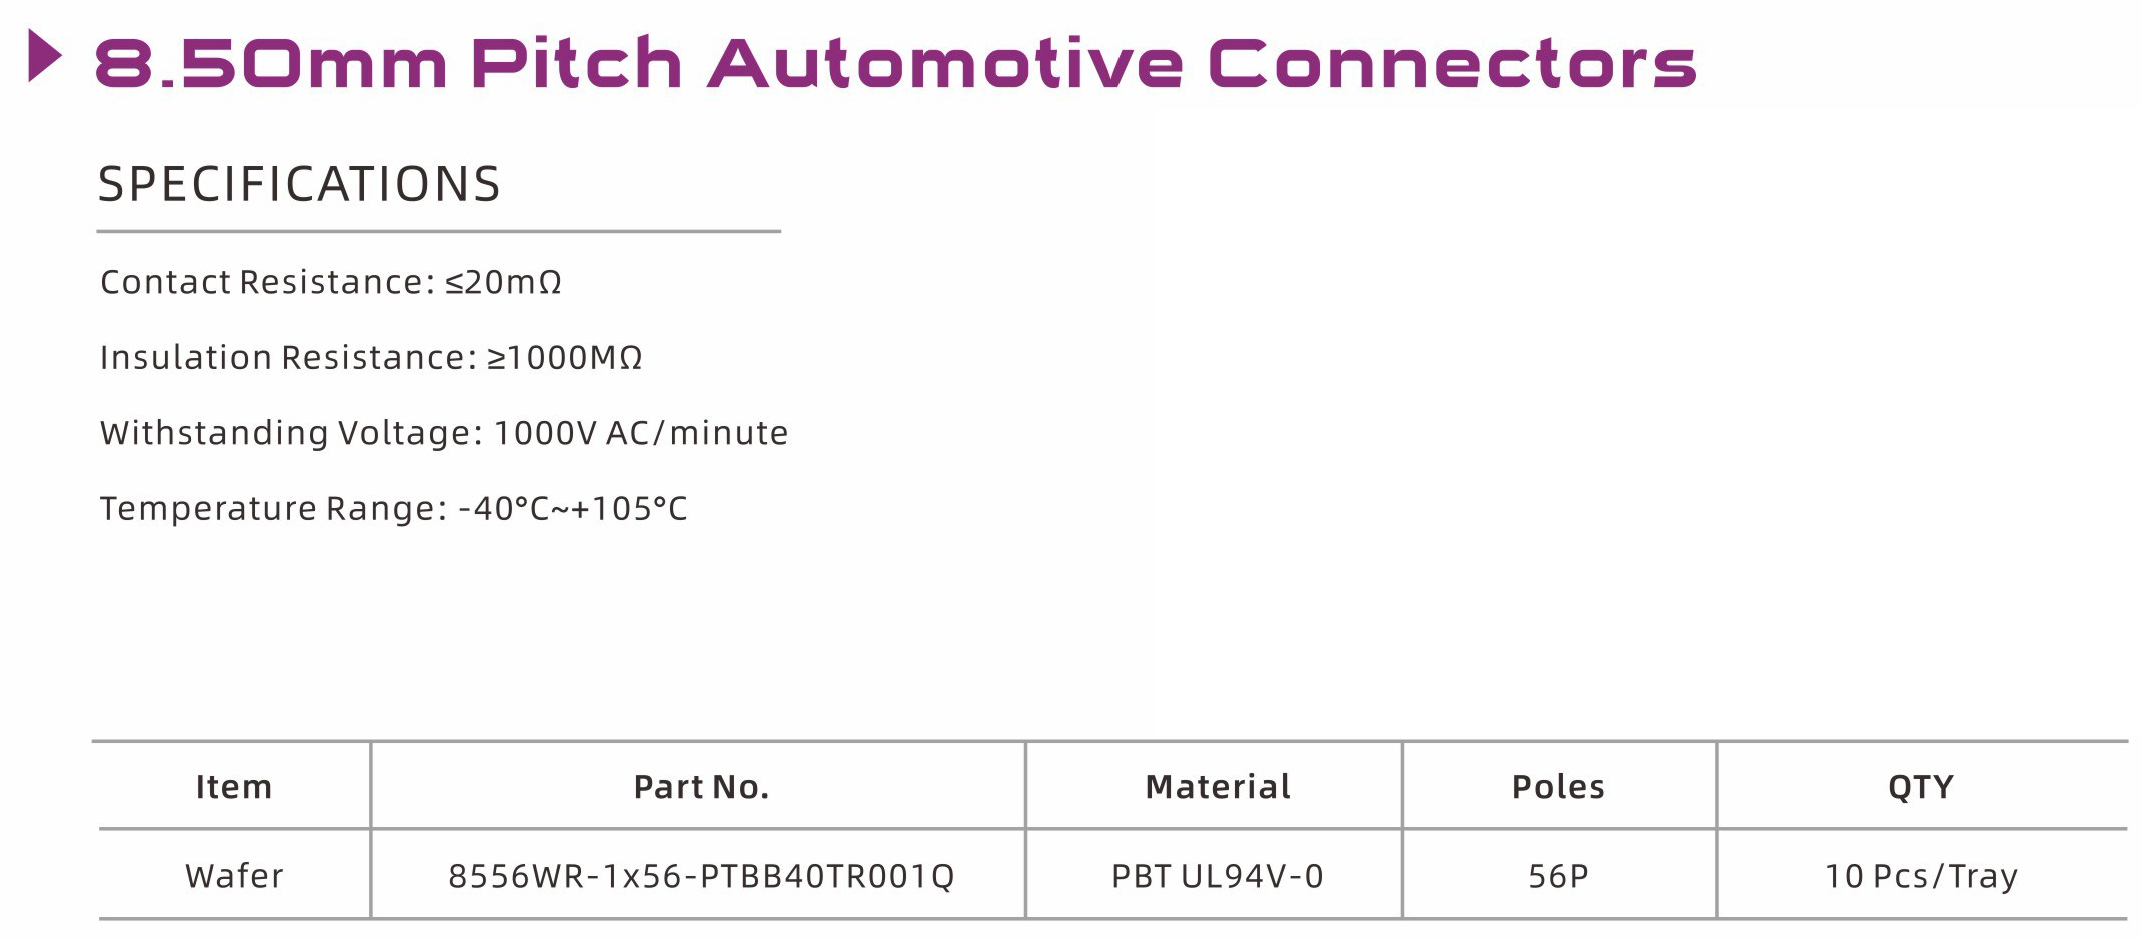This screenshot has height=940, width=2142.
Task: Select the ≥1000MΩ insulation resistance value
Action: pos(564,358)
